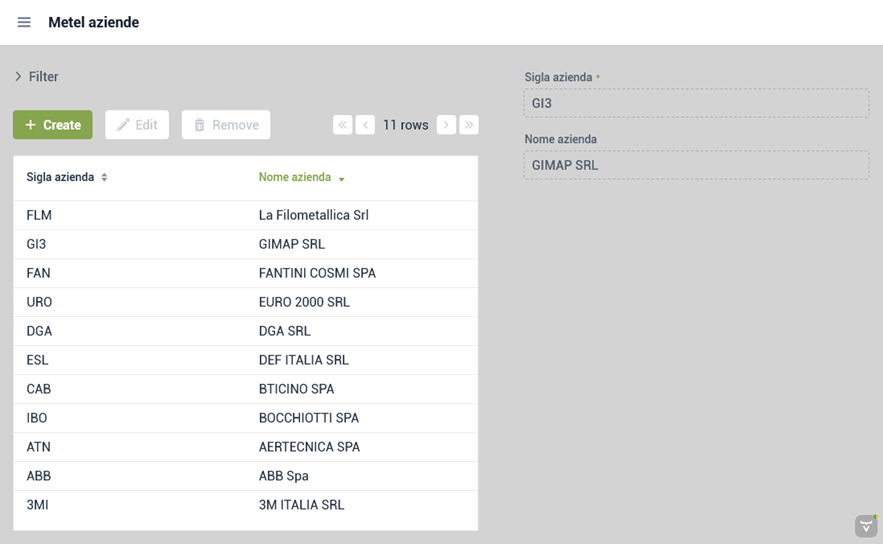Viewport: 883px width, 544px height.
Task: Select the ABB Spa row
Action: coord(246,476)
